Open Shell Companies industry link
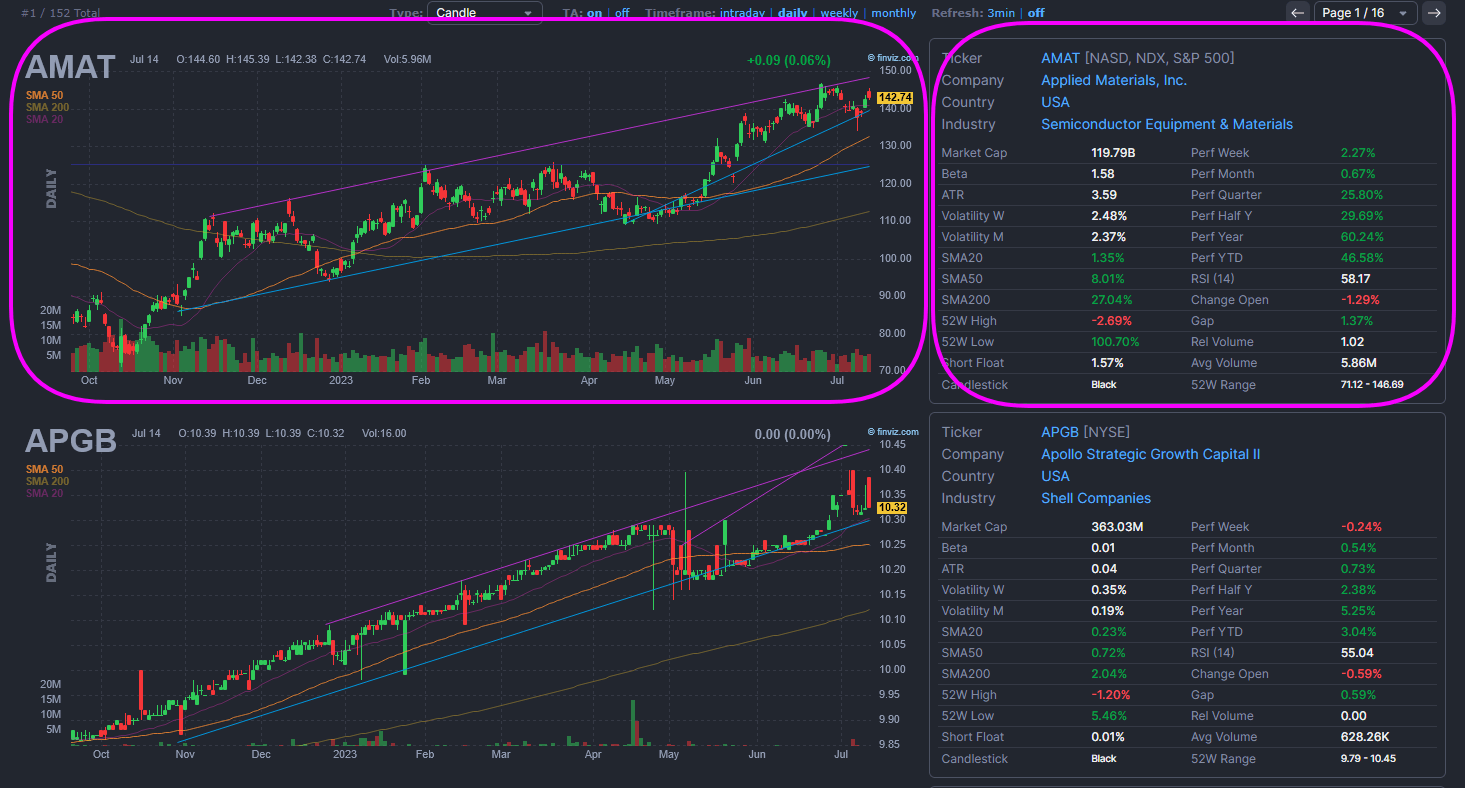1465x788 pixels. pos(1096,498)
